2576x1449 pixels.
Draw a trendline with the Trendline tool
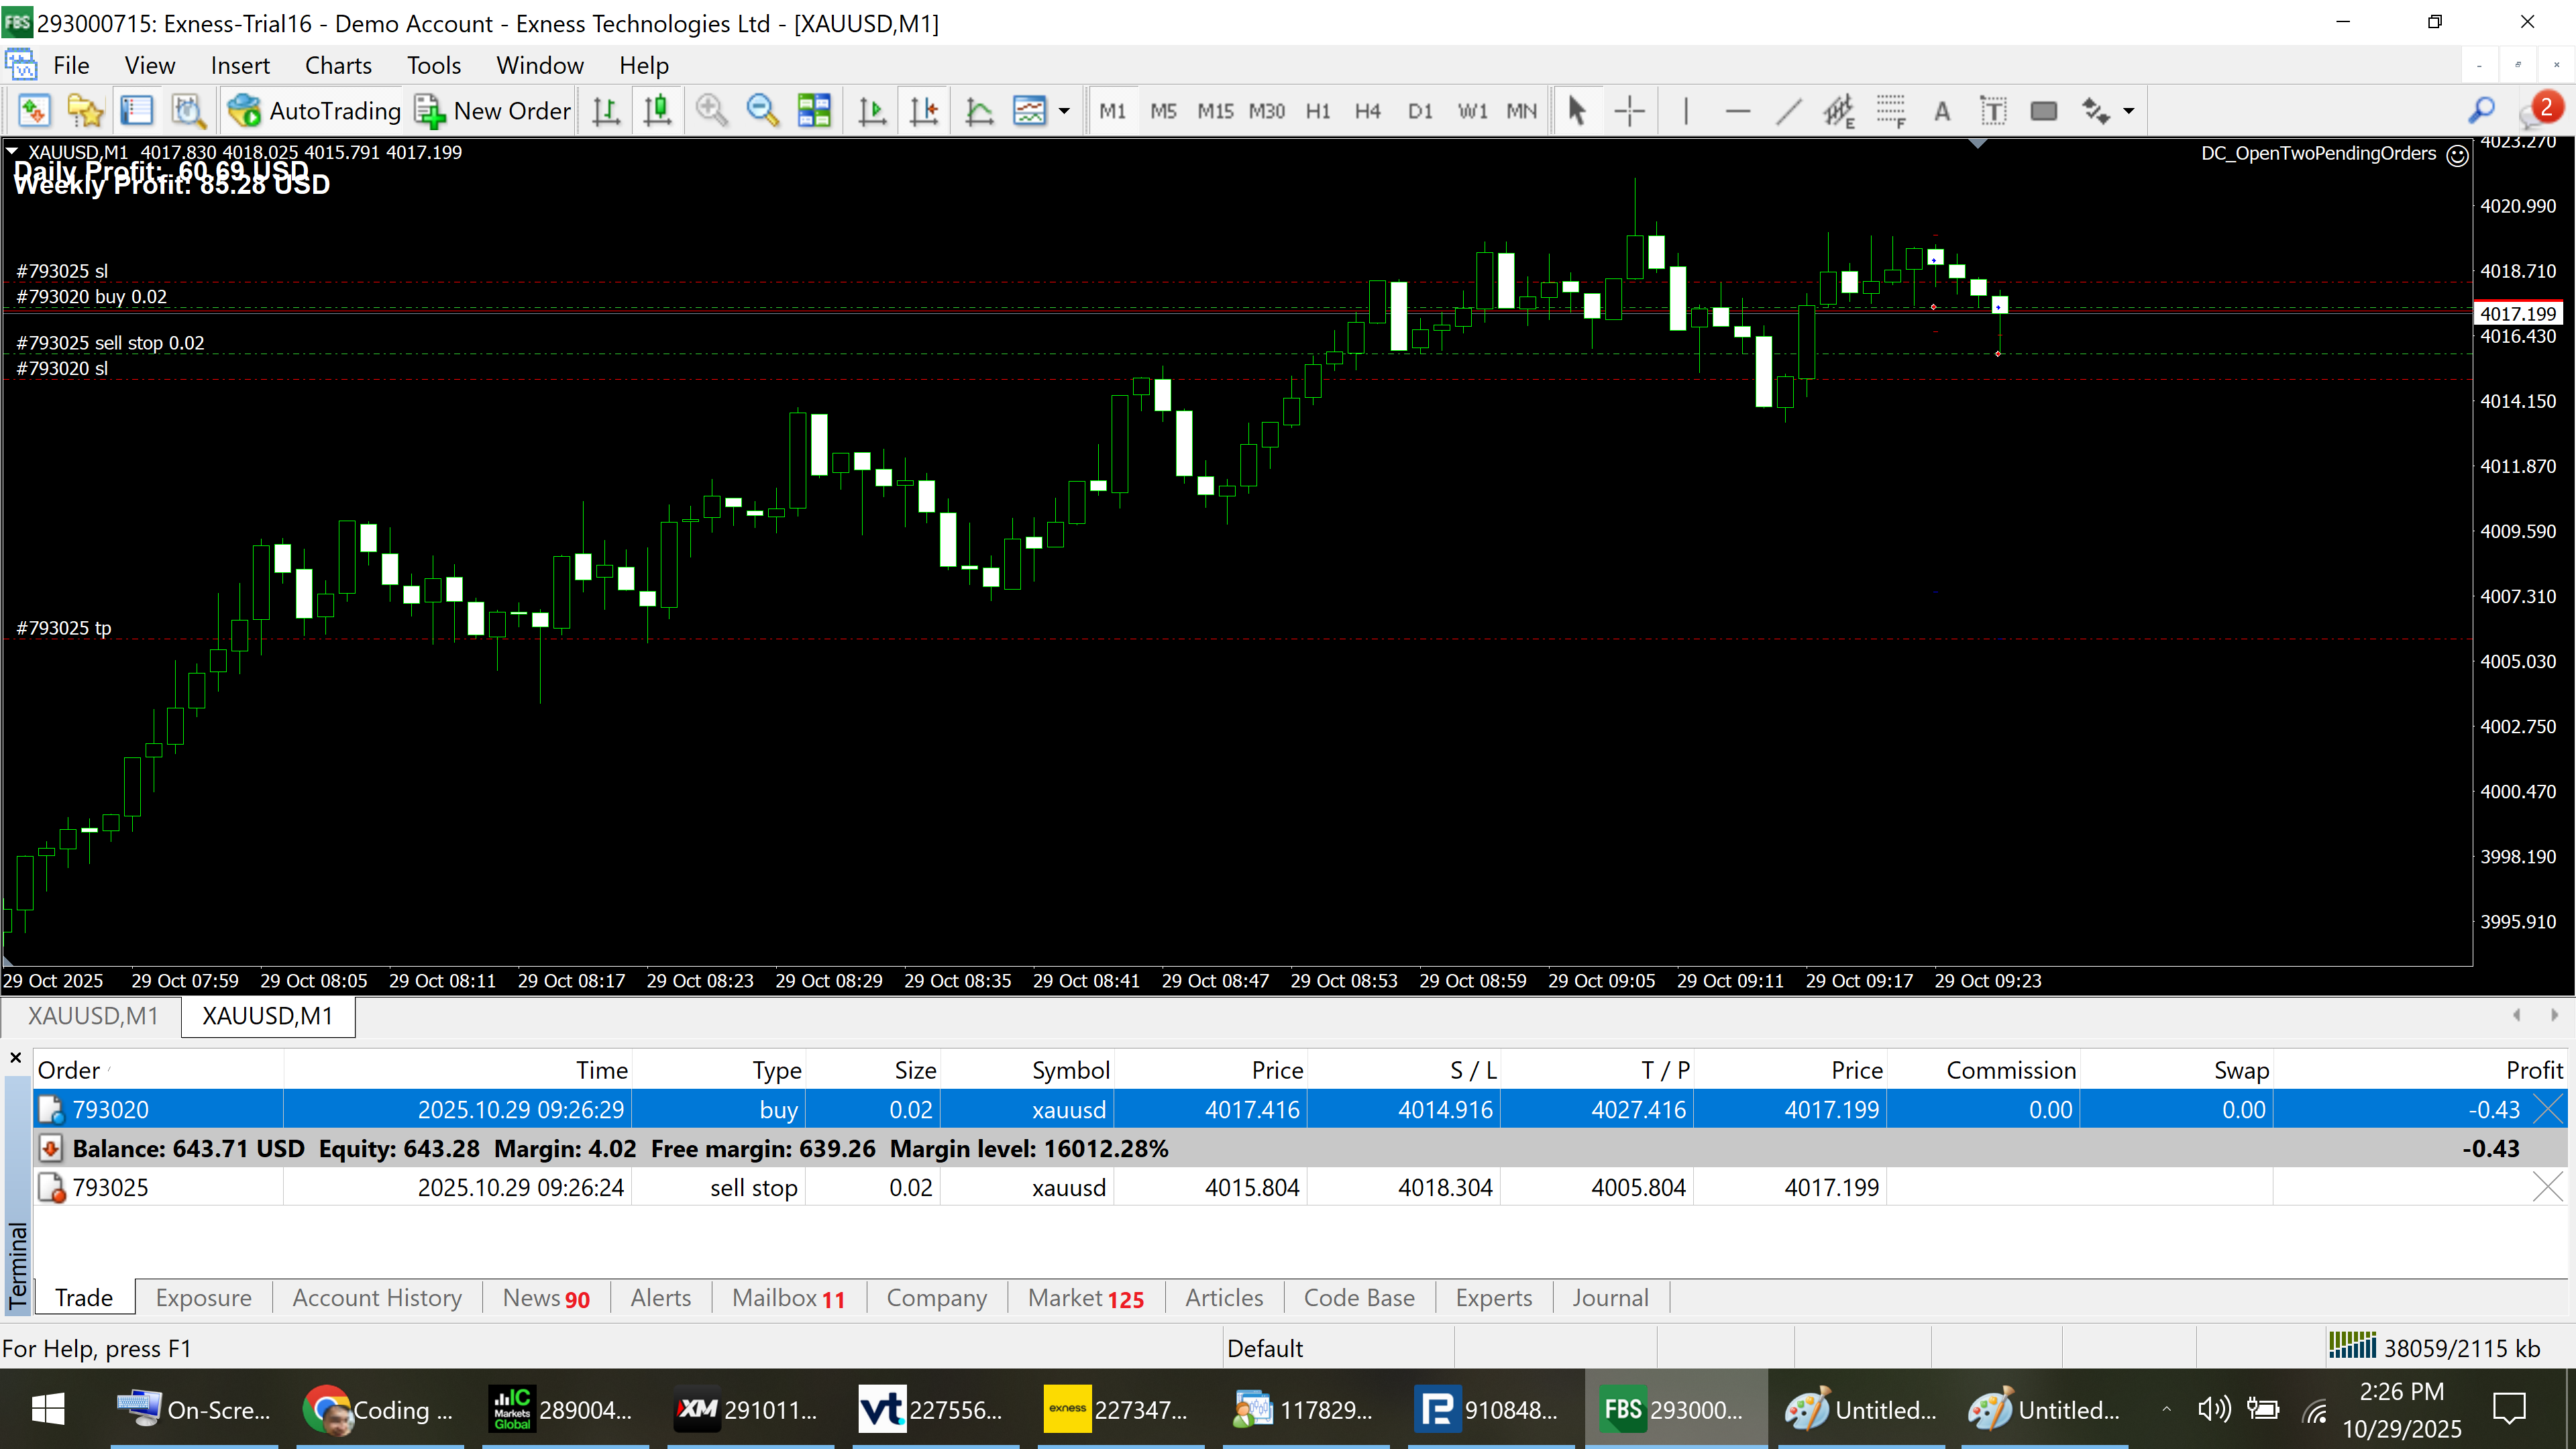pyautogui.click(x=1789, y=110)
